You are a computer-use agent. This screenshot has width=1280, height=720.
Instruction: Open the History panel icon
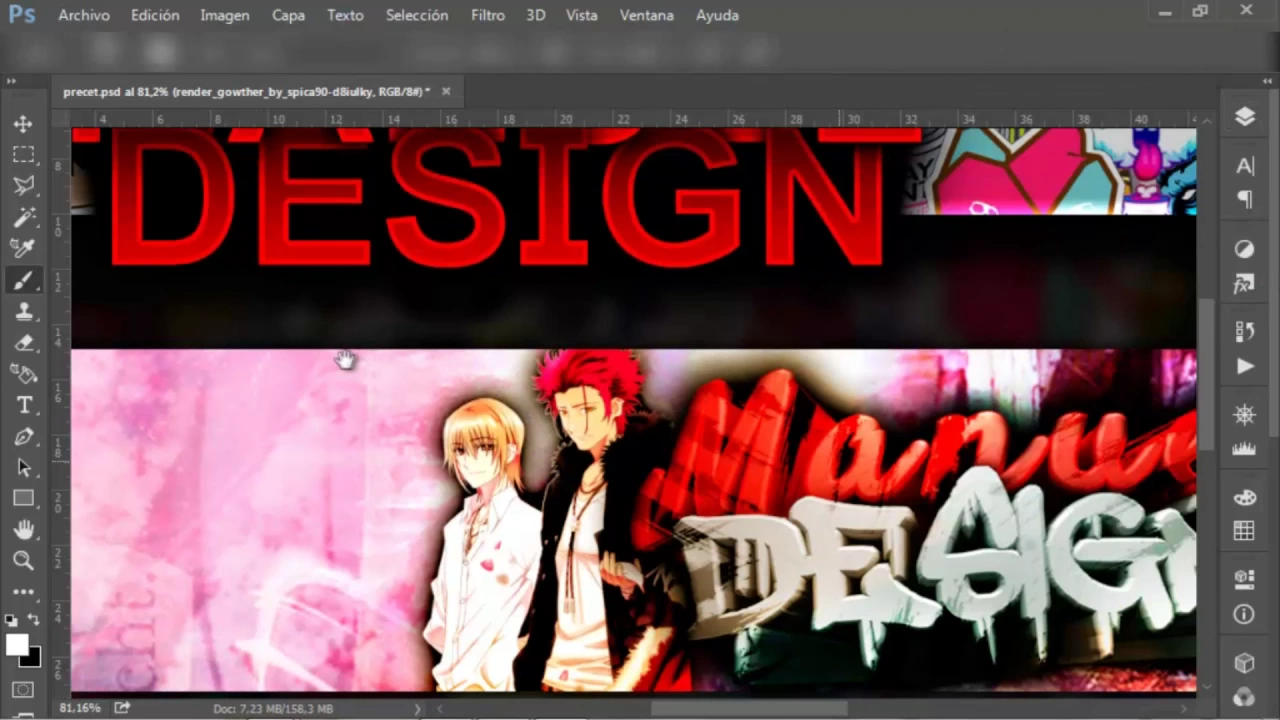pos(1244,331)
